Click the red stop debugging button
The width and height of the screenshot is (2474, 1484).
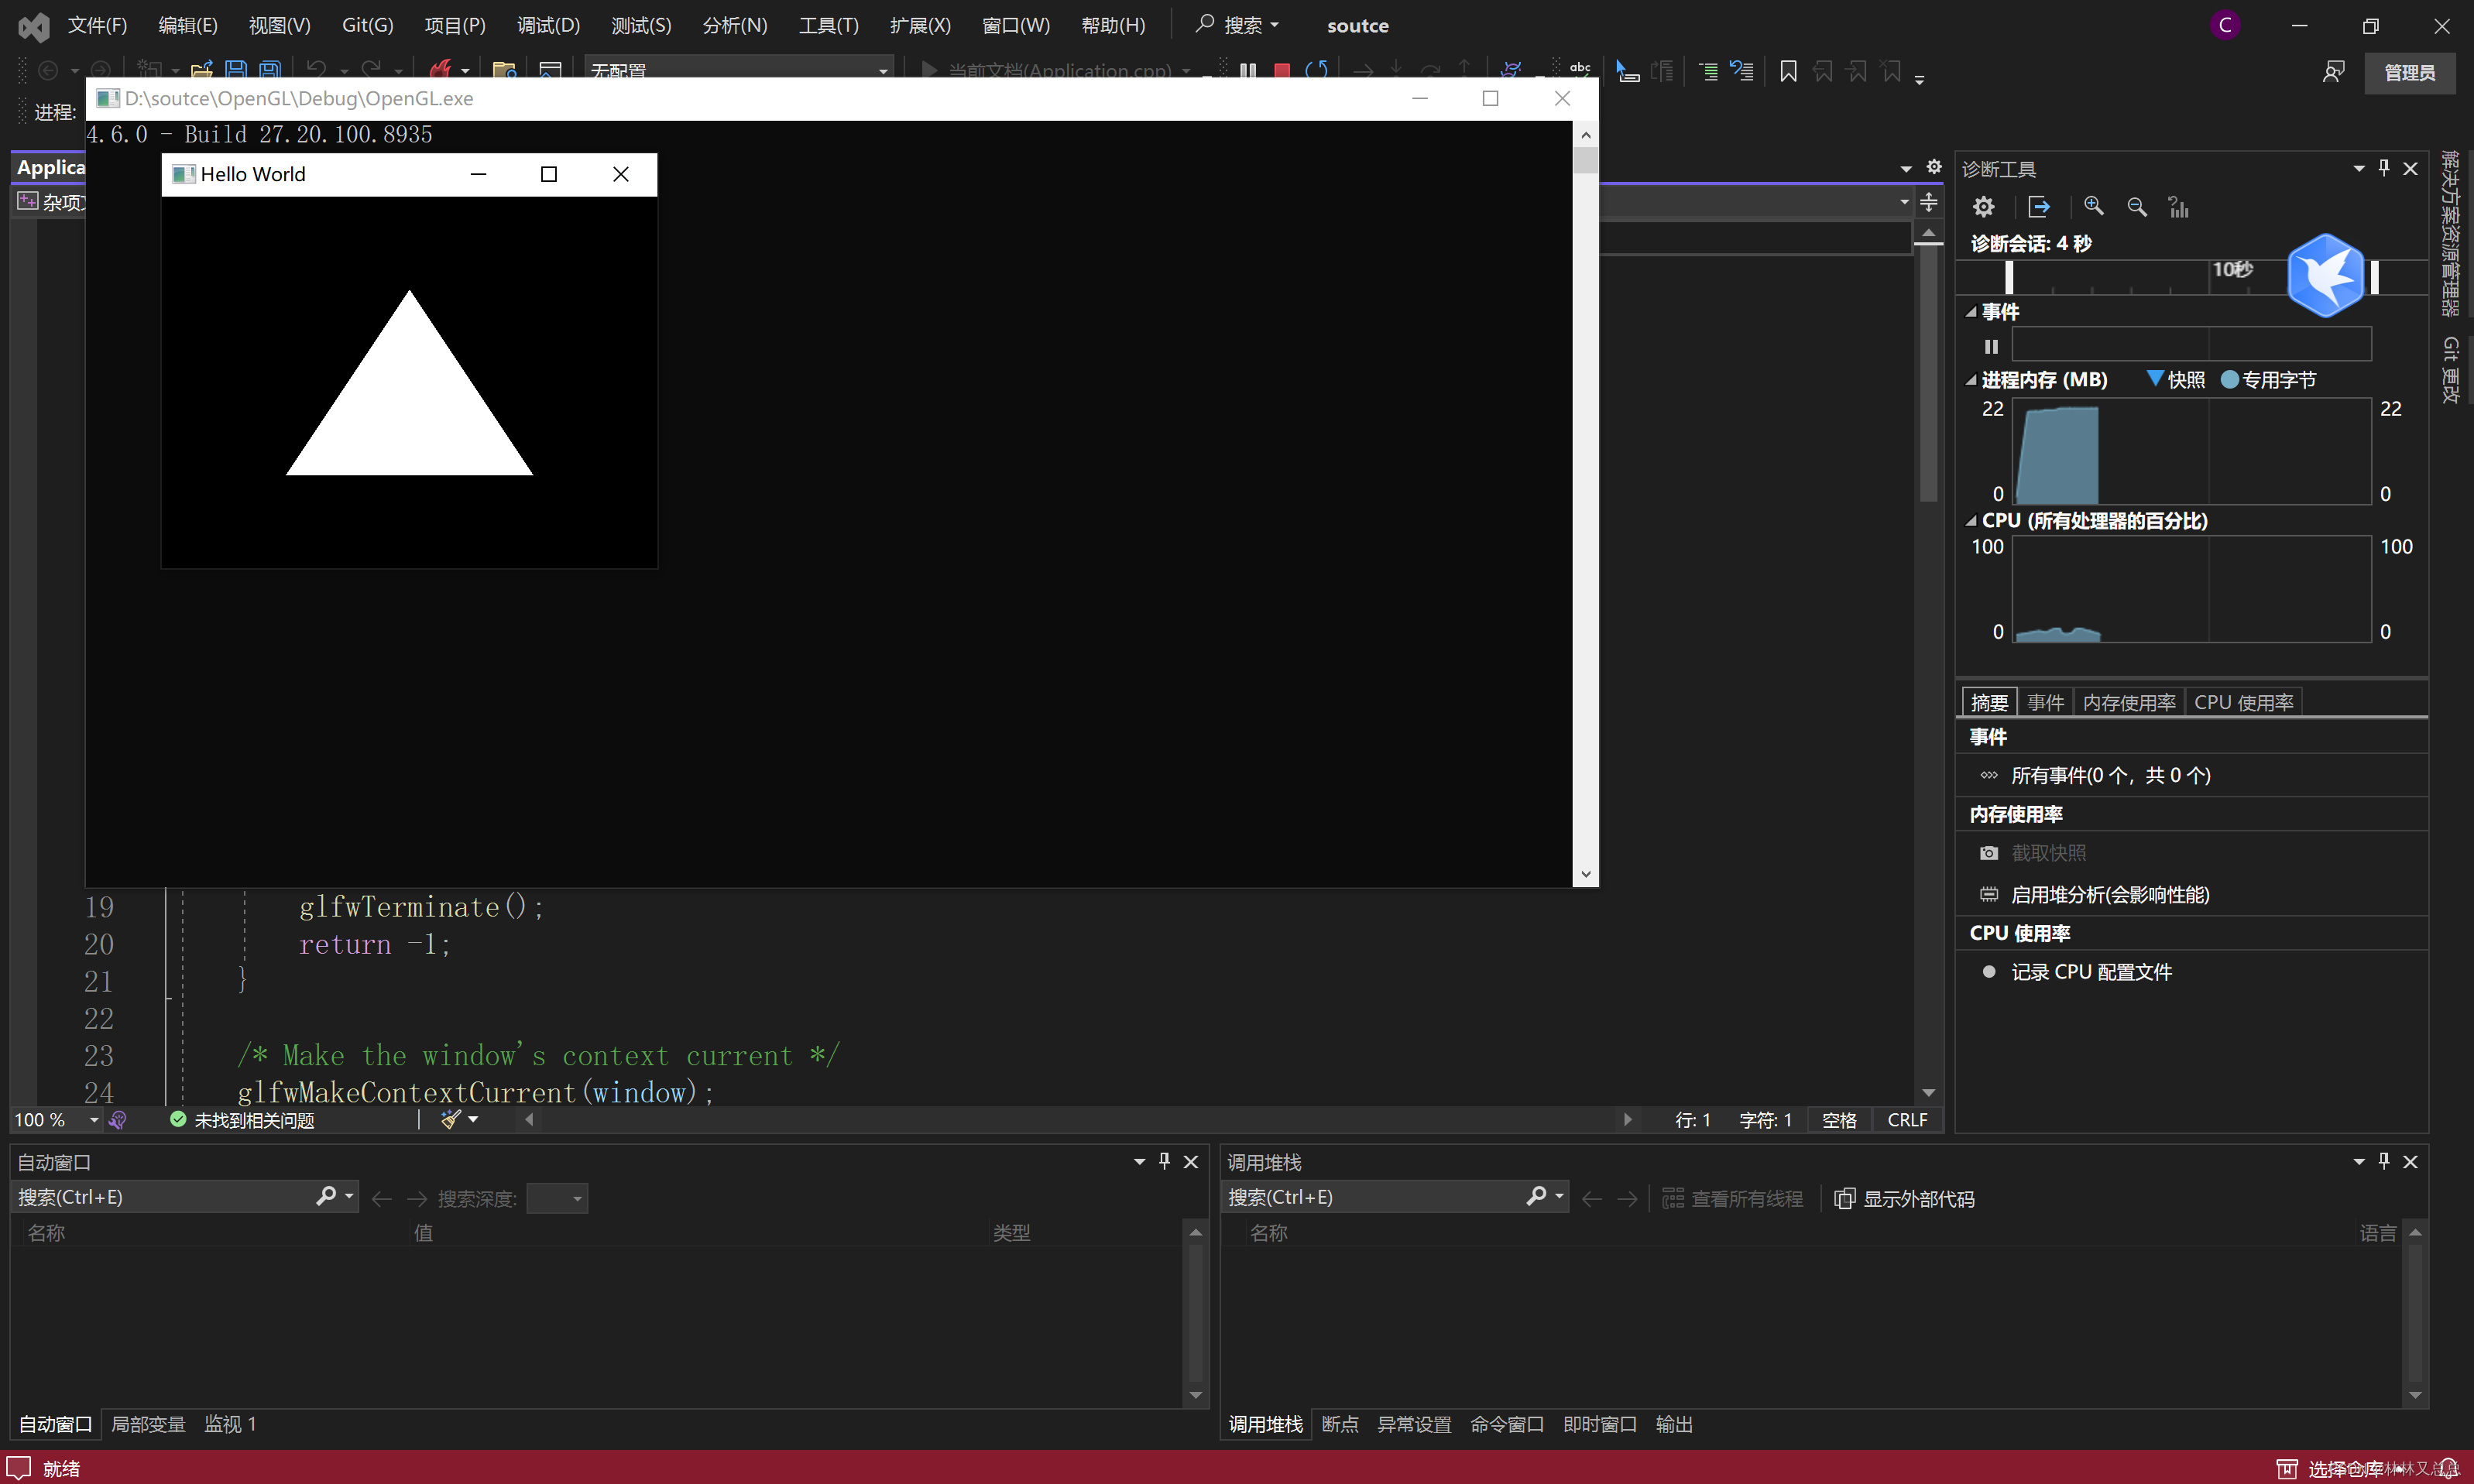tap(1282, 71)
